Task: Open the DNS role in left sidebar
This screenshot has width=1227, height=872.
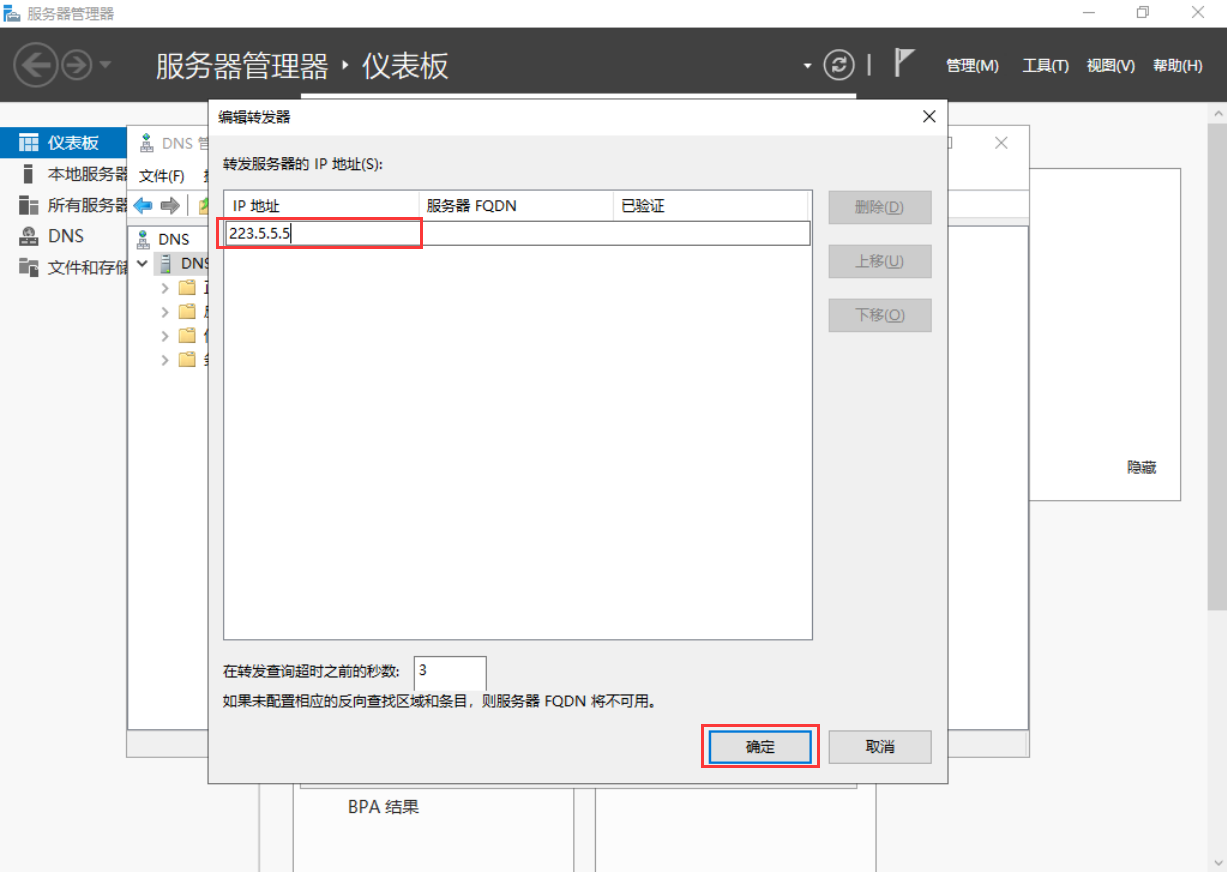Action: click(66, 236)
